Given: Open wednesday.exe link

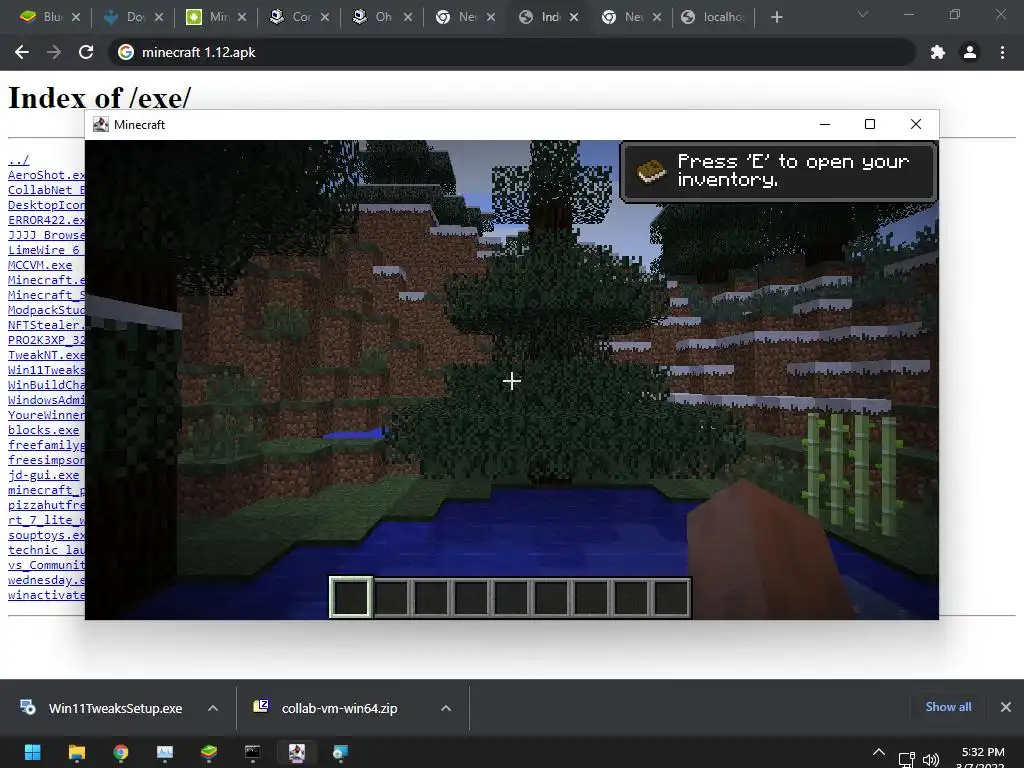Looking at the screenshot, I should click(x=46, y=581).
